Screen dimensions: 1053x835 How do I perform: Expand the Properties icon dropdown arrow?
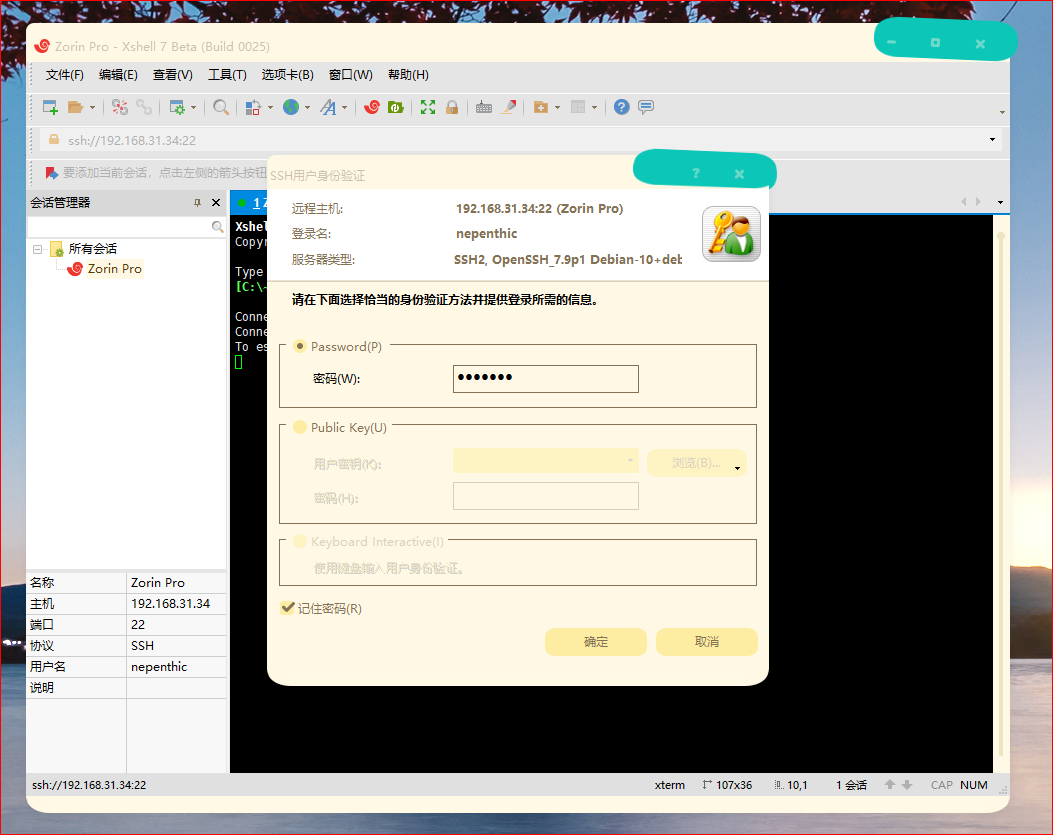[x=193, y=107]
